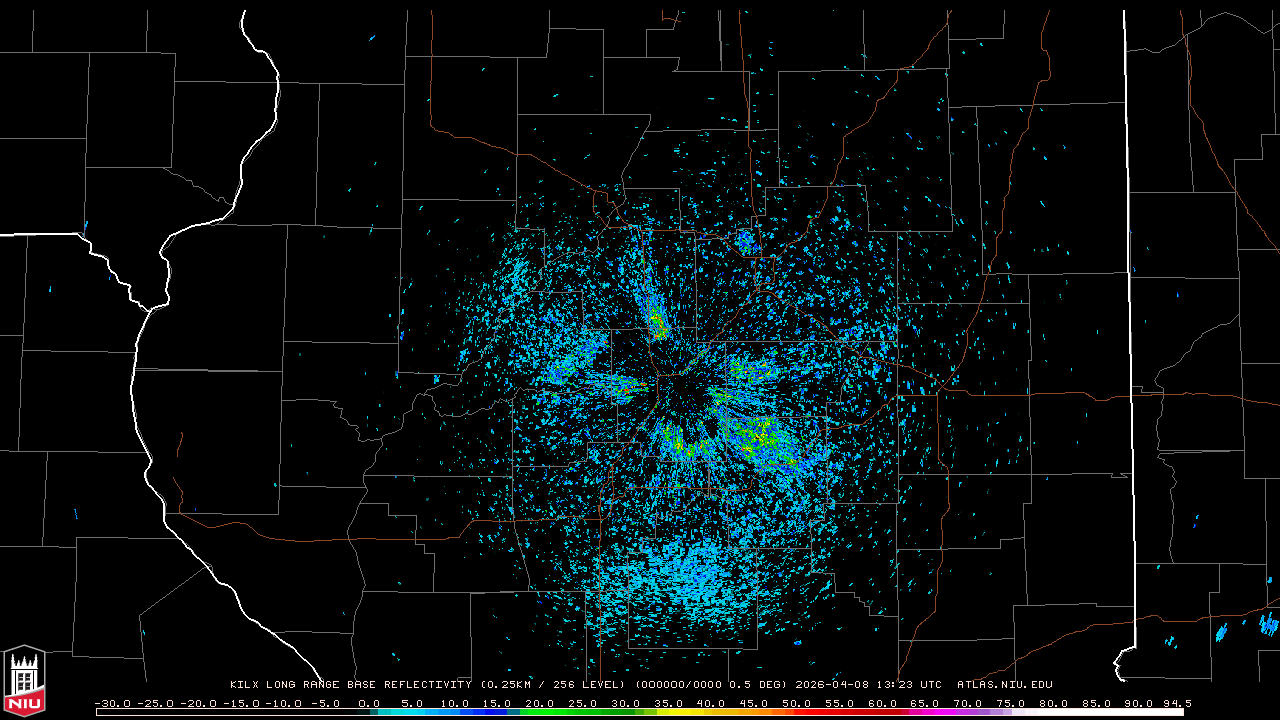1280x720 pixels.
Task: Click the '60.0' reflectivity scale label
Action: [x=882, y=703]
